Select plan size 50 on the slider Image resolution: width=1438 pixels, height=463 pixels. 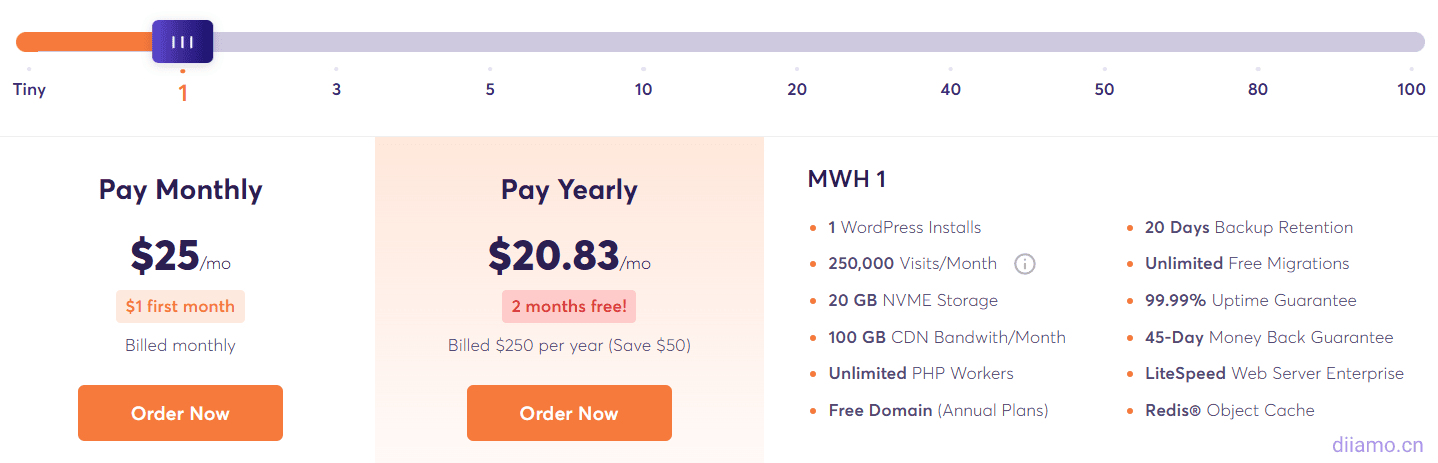1104,89
